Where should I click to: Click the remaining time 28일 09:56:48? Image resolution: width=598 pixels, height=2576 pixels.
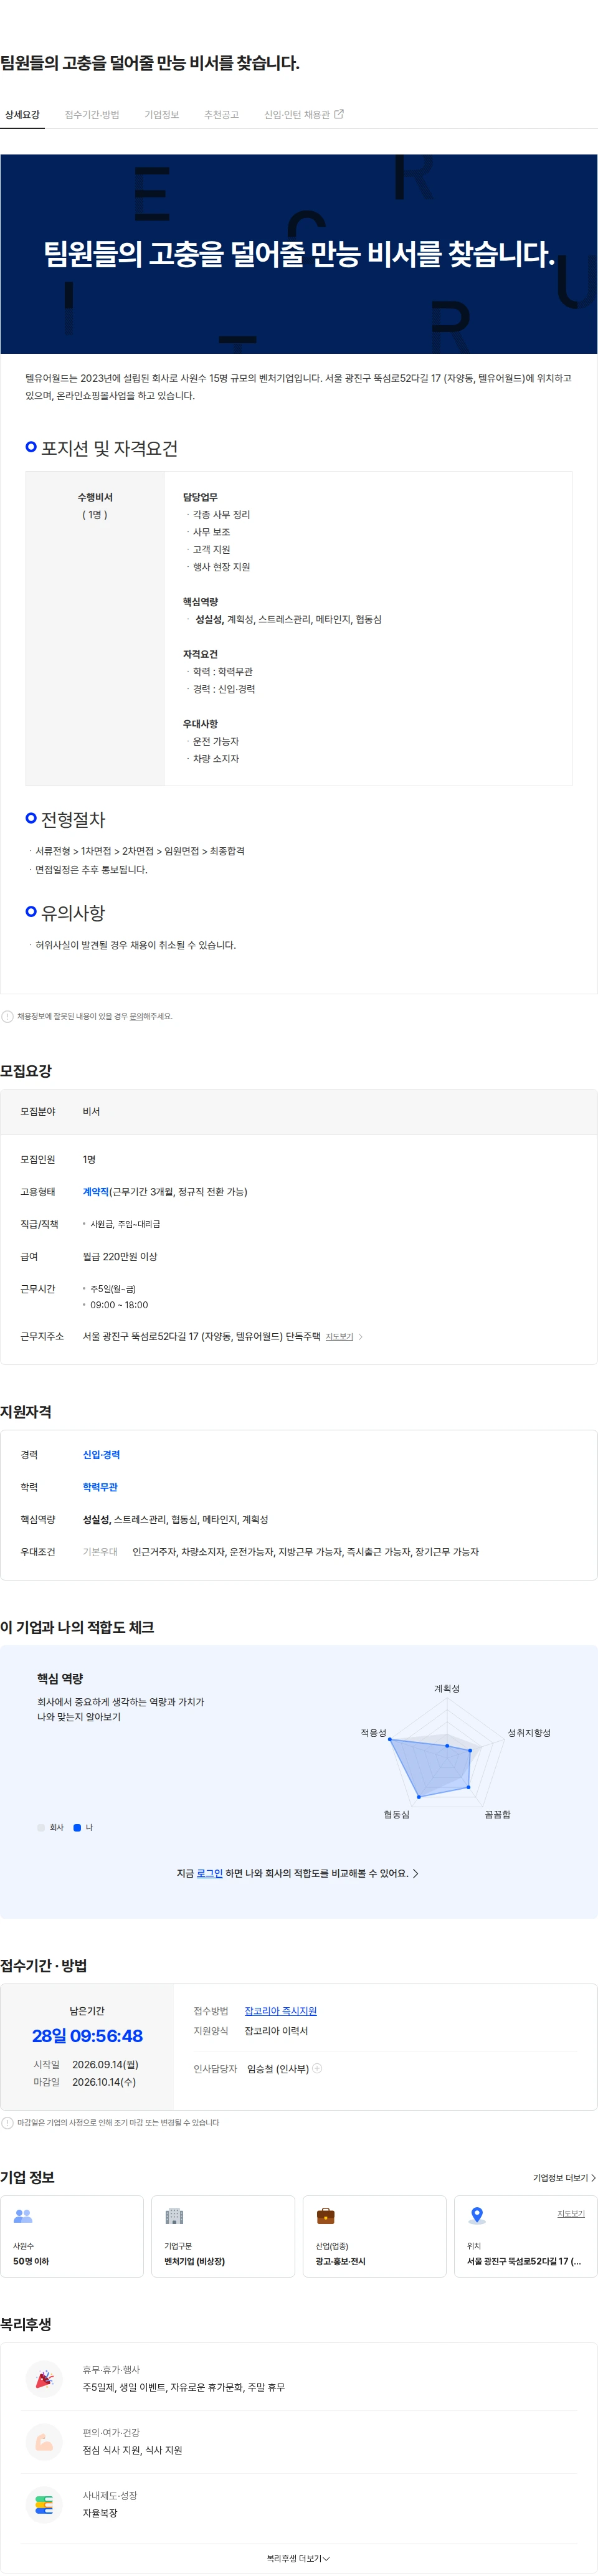click(87, 2035)
